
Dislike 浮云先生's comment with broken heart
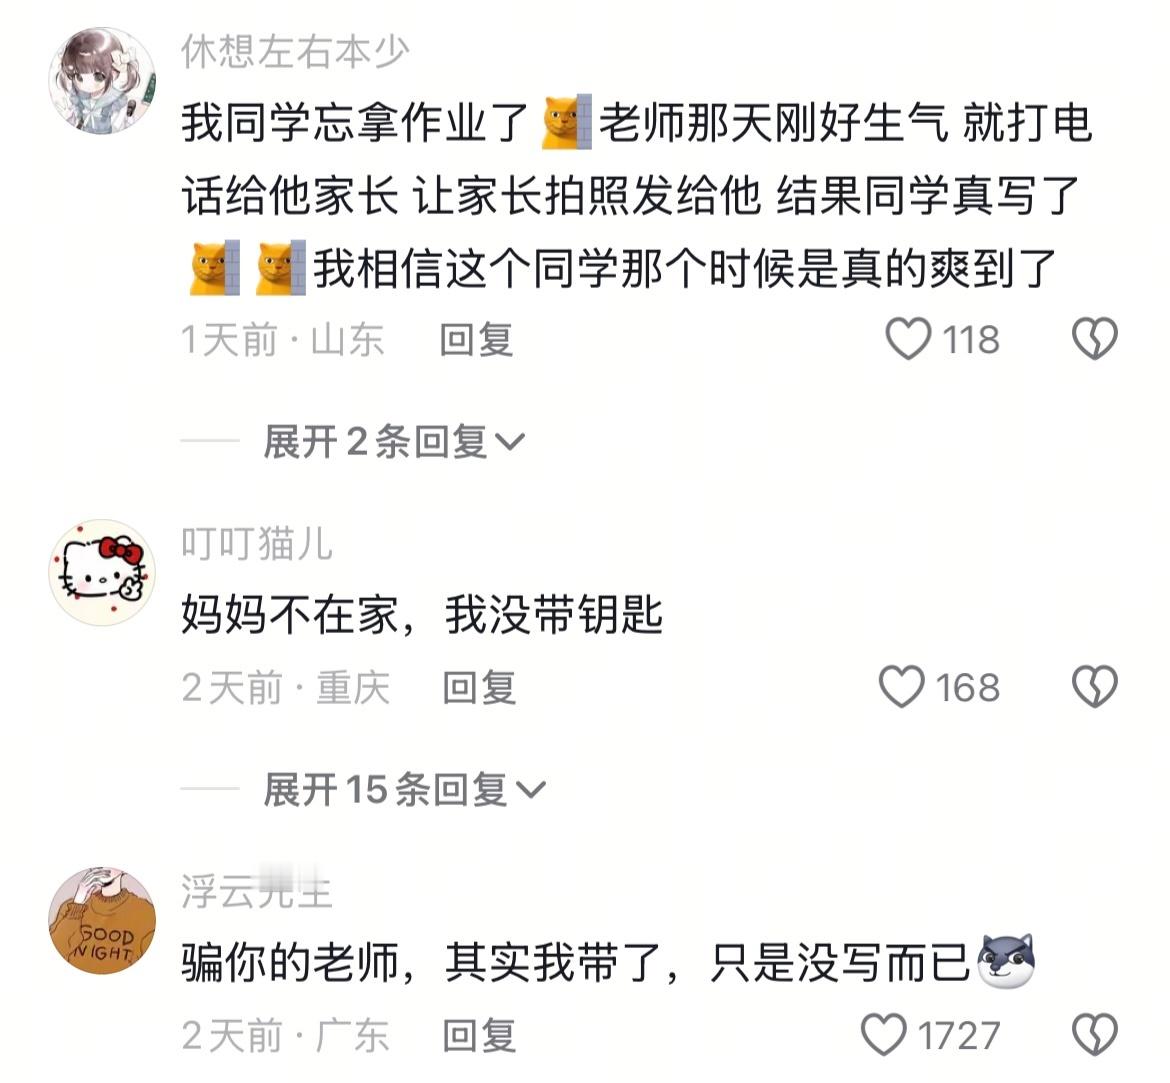click(1095, 1034)
